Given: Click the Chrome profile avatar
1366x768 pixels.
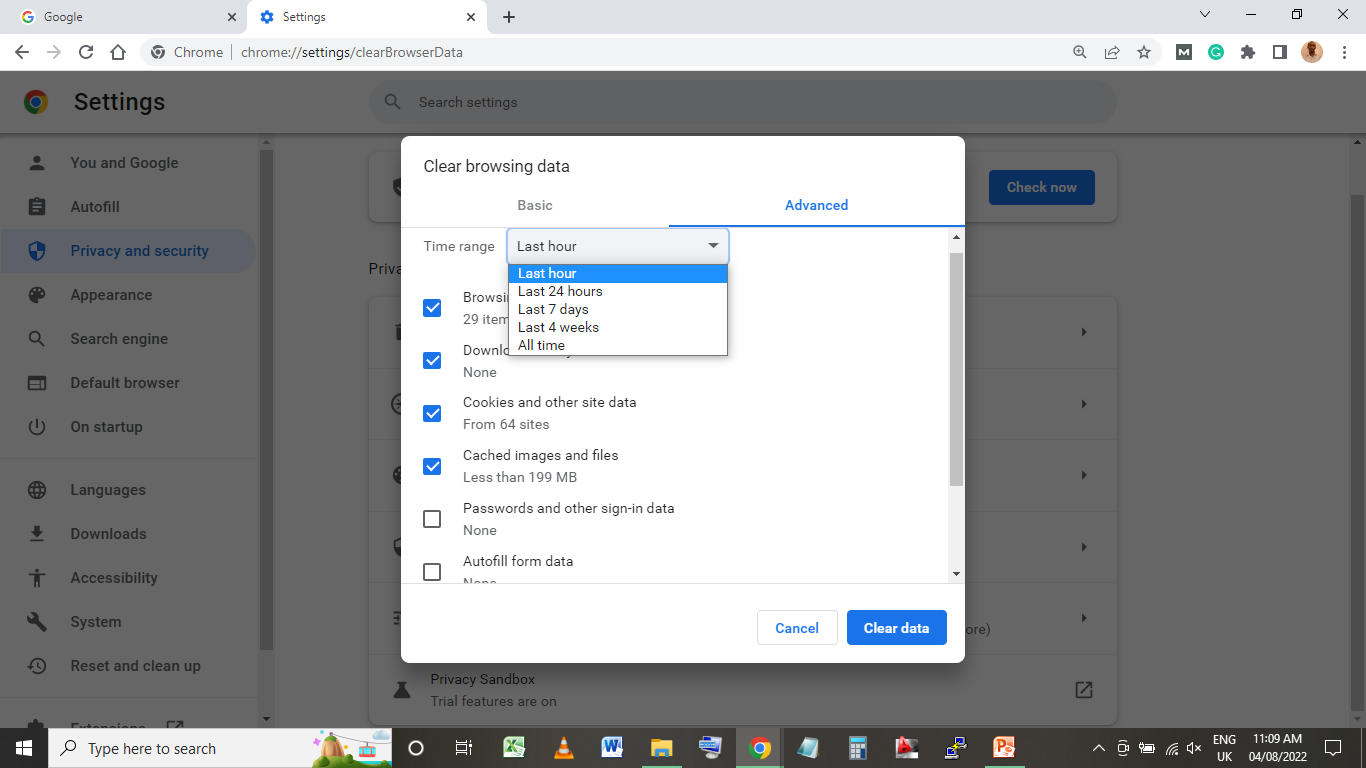Looking at the screenshot, I should pos(1311,51).
